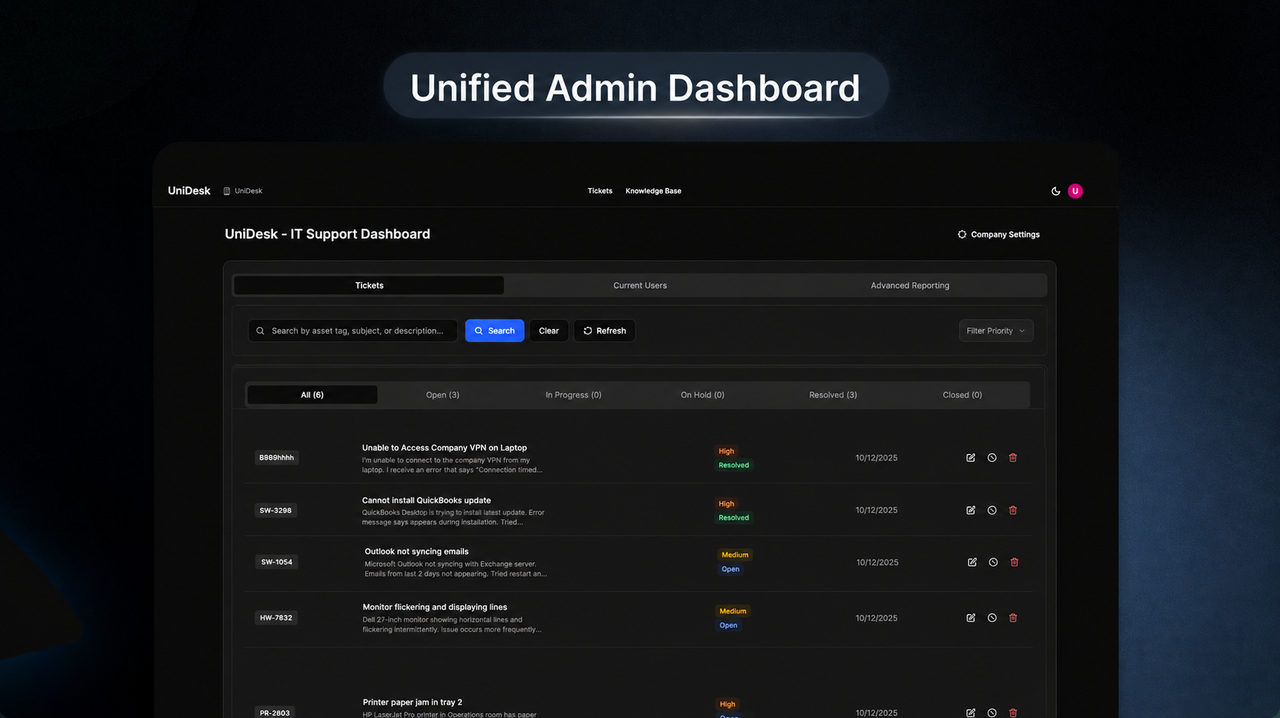Open 'Unable to Access Company VPN on Laptop'

[x=444, y=448]
